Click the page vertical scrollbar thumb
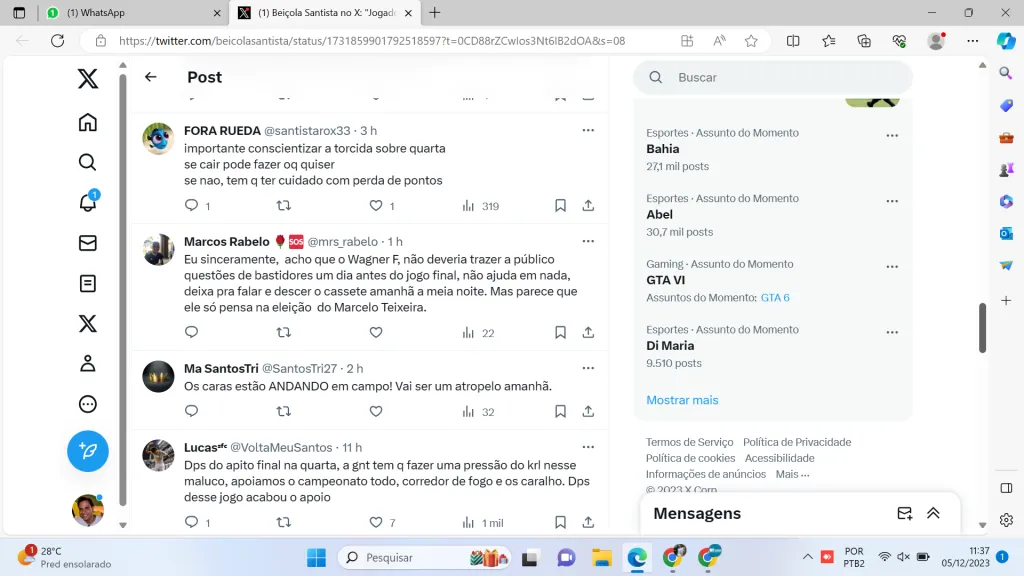This screenshot has width=1024, height=576. (x=982, y=328)
